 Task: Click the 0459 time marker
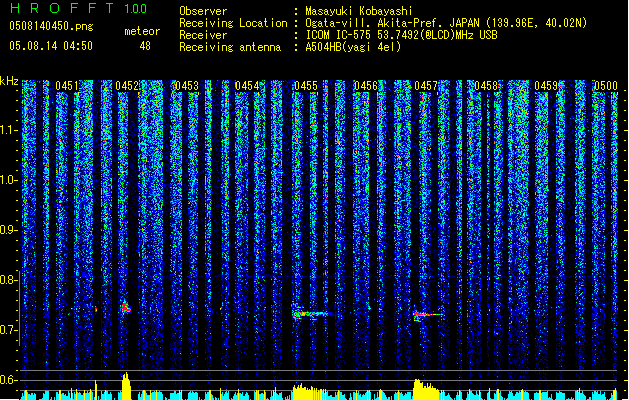point(546,86)
